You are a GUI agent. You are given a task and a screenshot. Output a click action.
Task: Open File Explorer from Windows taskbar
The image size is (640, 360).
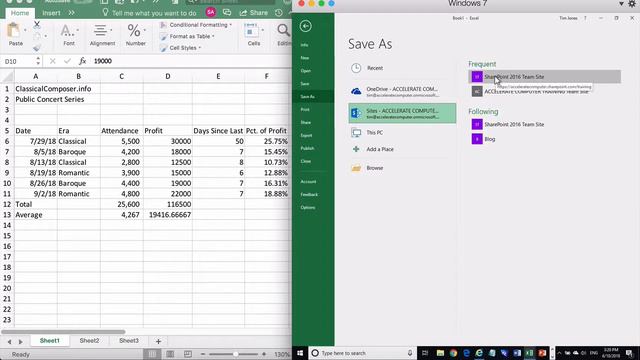click(x=440, y=353)
